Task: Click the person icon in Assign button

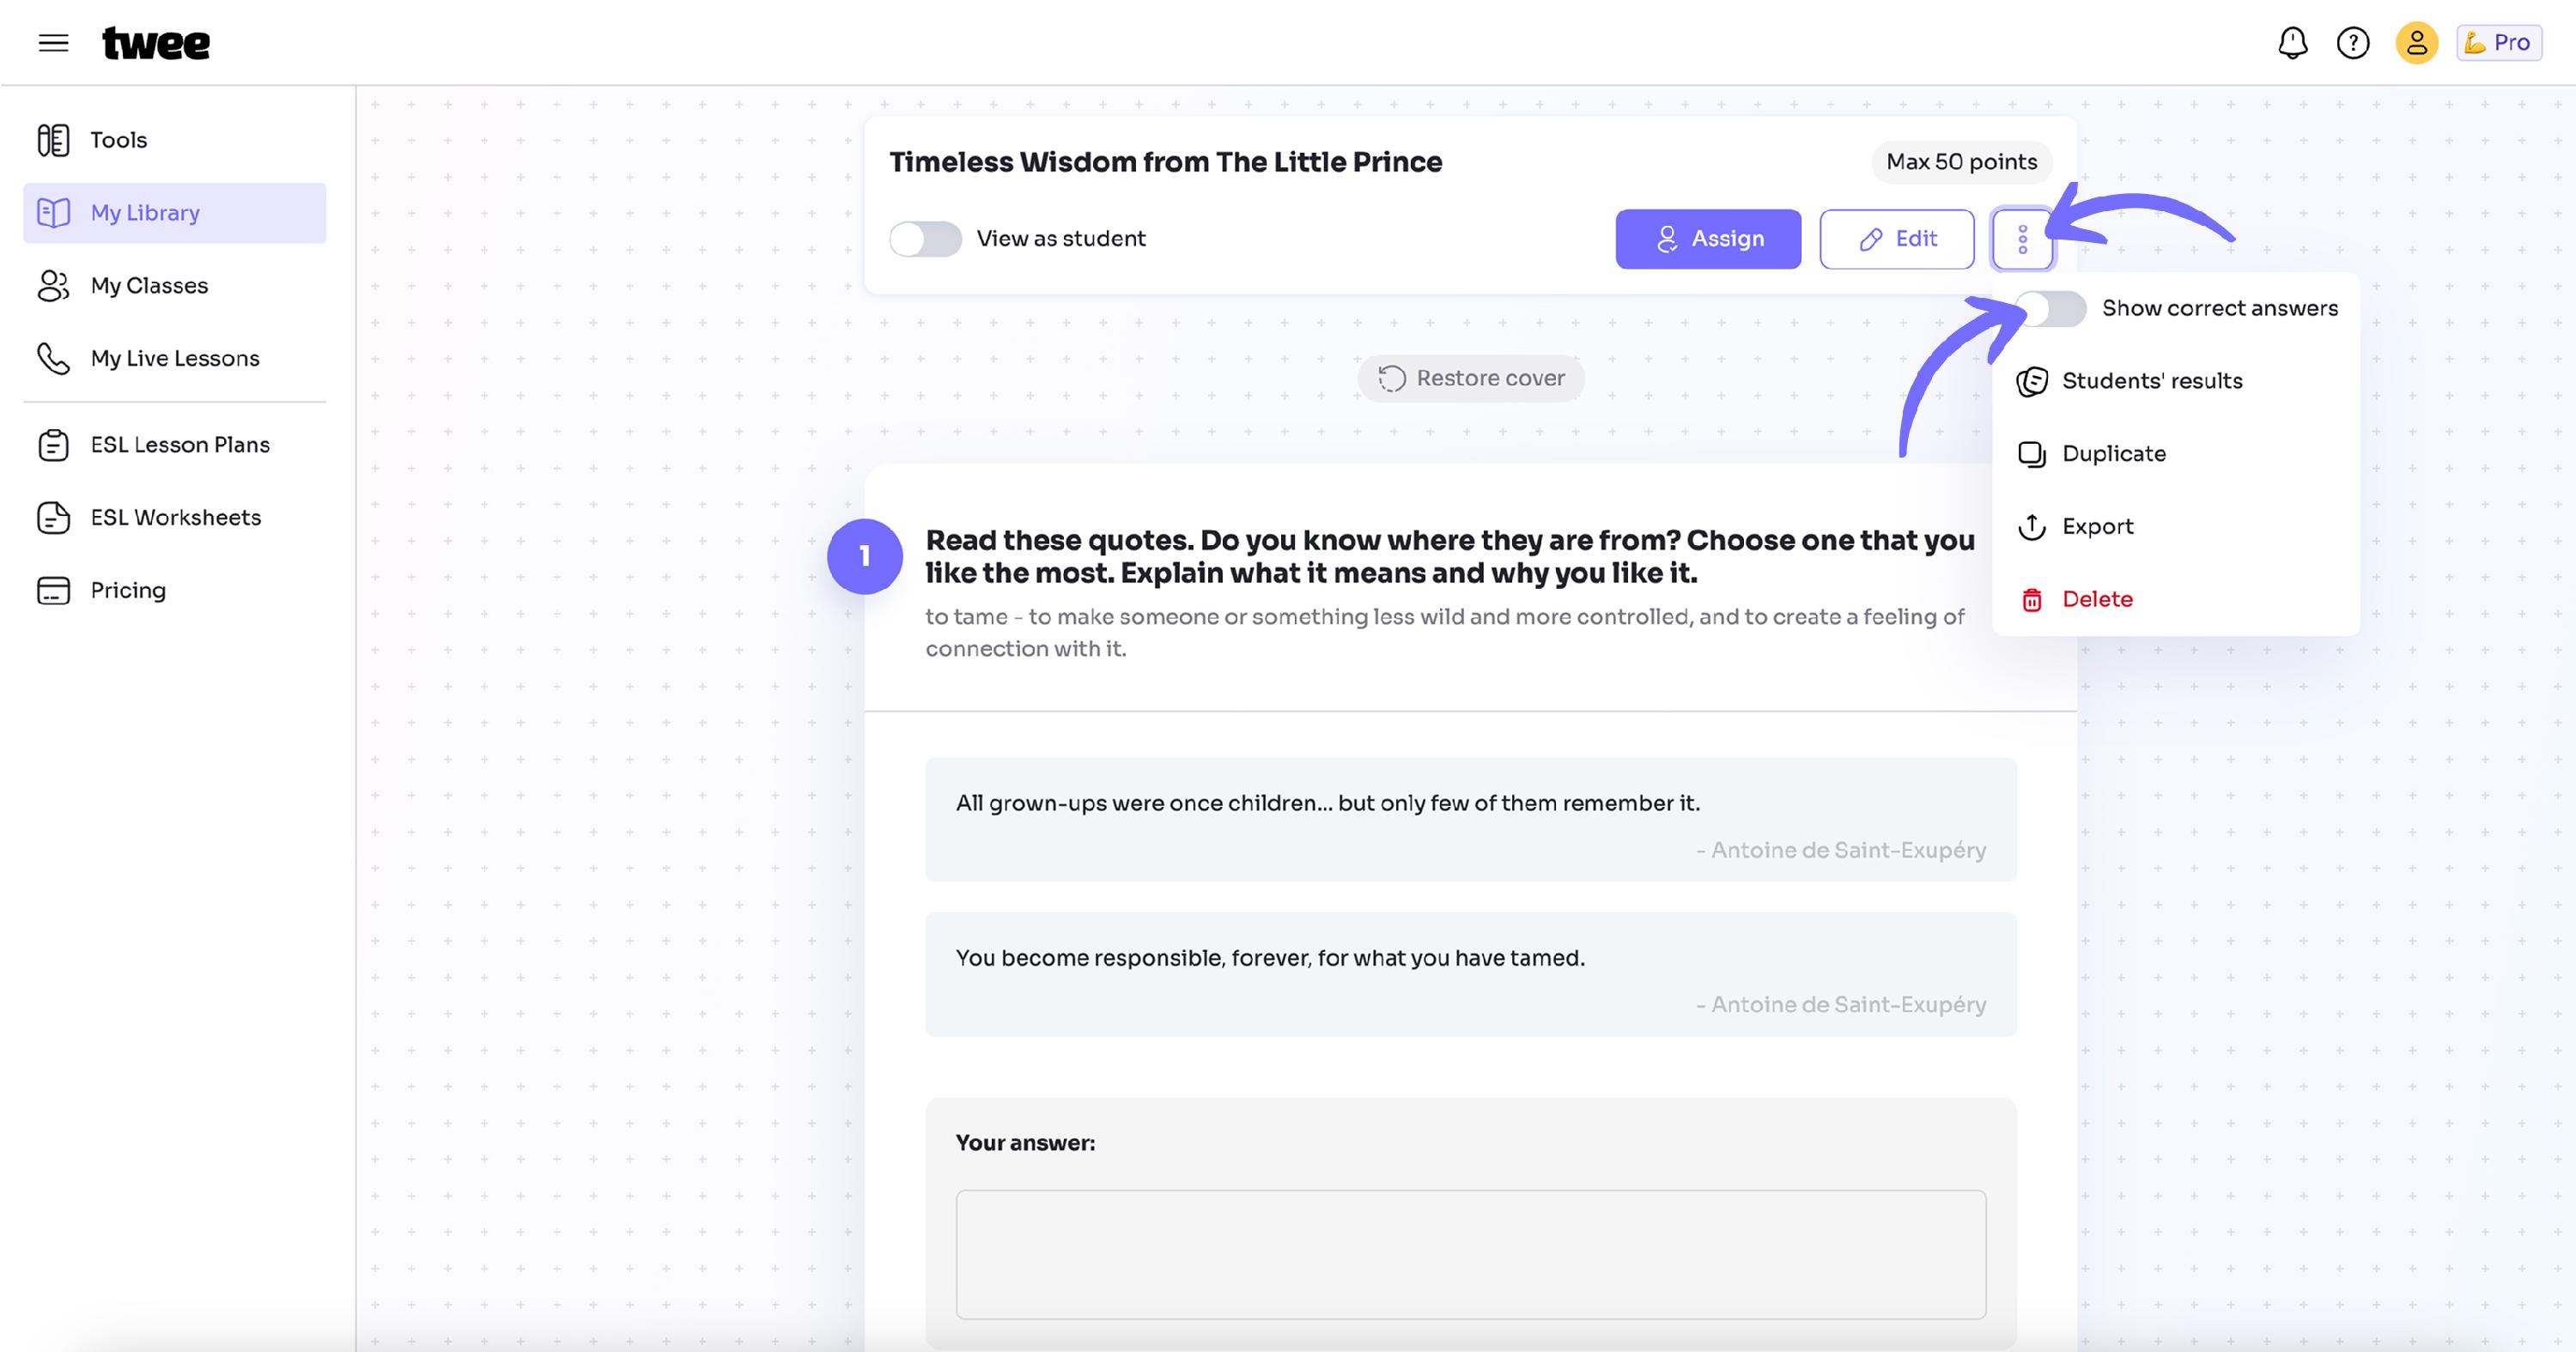Action: [1666, 239]
